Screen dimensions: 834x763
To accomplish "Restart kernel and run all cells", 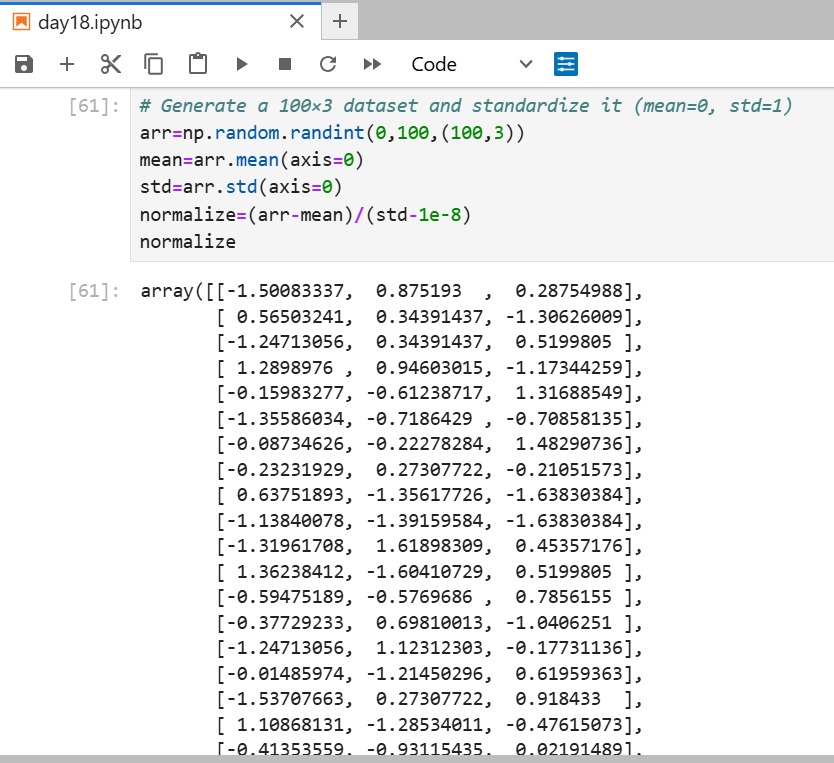I will [x=371, y=63].
